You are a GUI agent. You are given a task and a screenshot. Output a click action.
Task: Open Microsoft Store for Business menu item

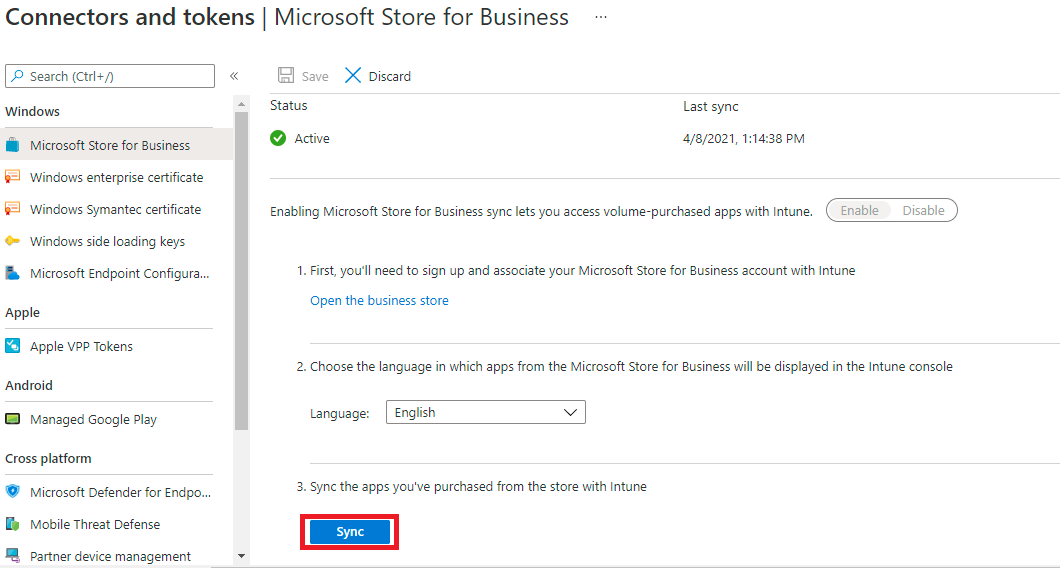point(118,145)
